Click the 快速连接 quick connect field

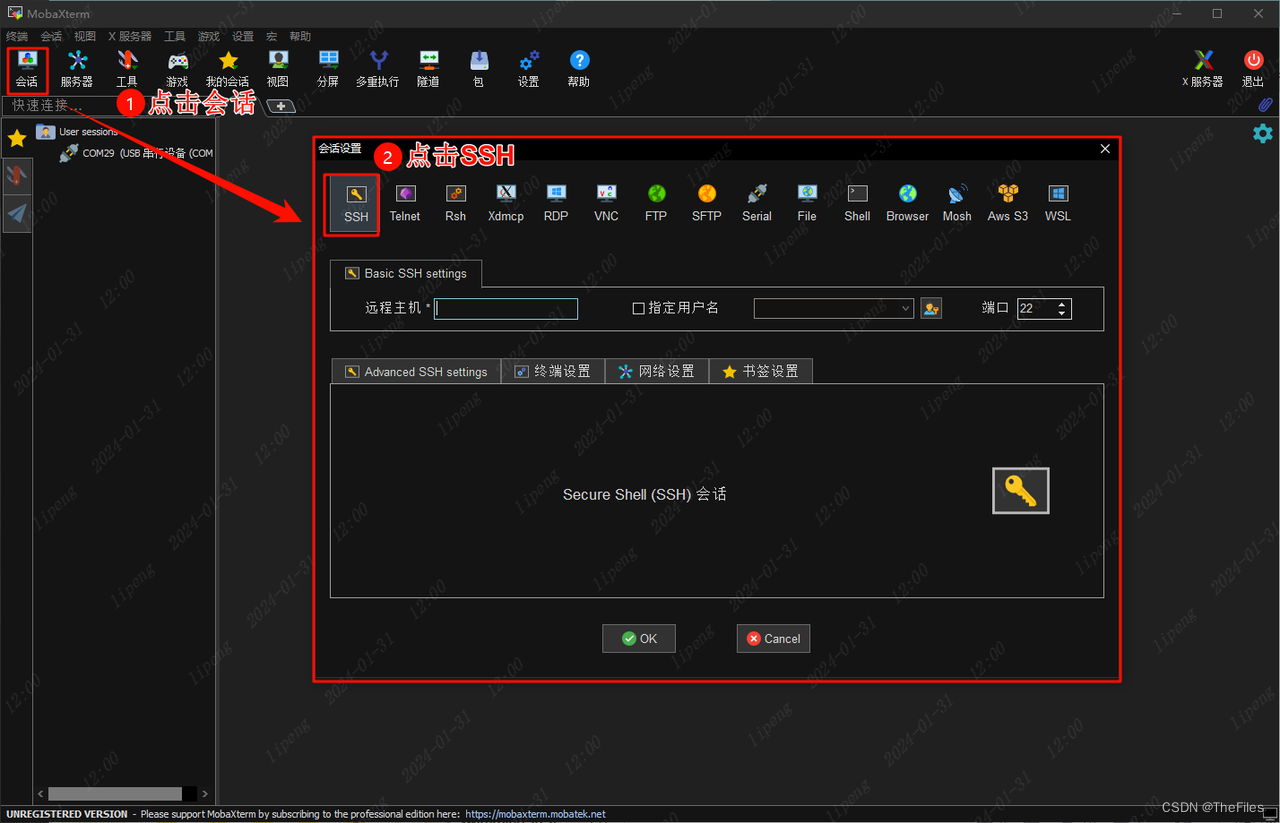(x=60, y=105)
